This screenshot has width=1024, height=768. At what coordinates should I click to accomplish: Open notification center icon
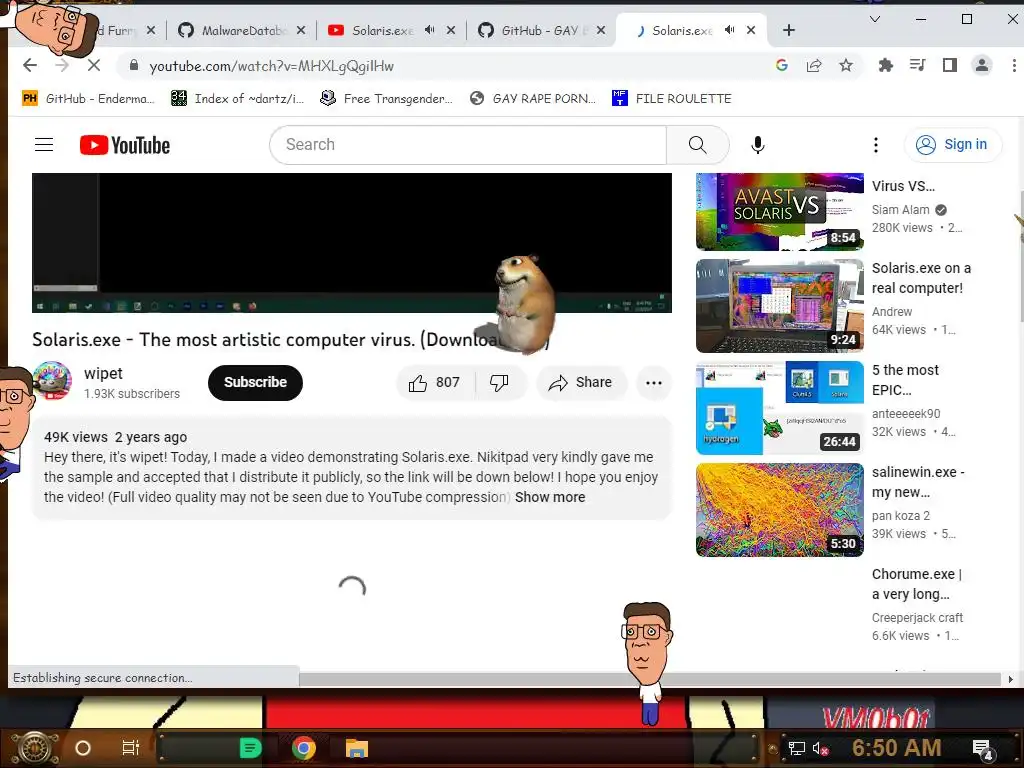[x=983, y=749]
